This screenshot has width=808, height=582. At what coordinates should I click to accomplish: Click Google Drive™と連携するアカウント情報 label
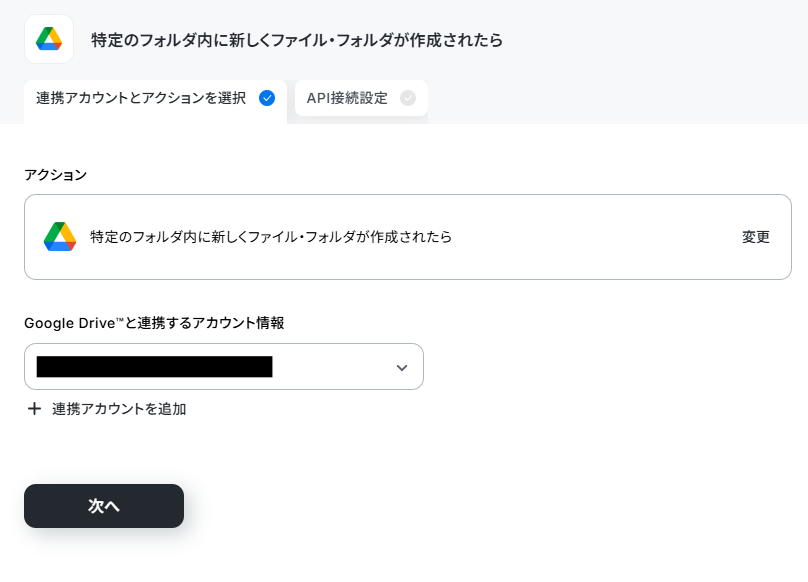(154, 323)
